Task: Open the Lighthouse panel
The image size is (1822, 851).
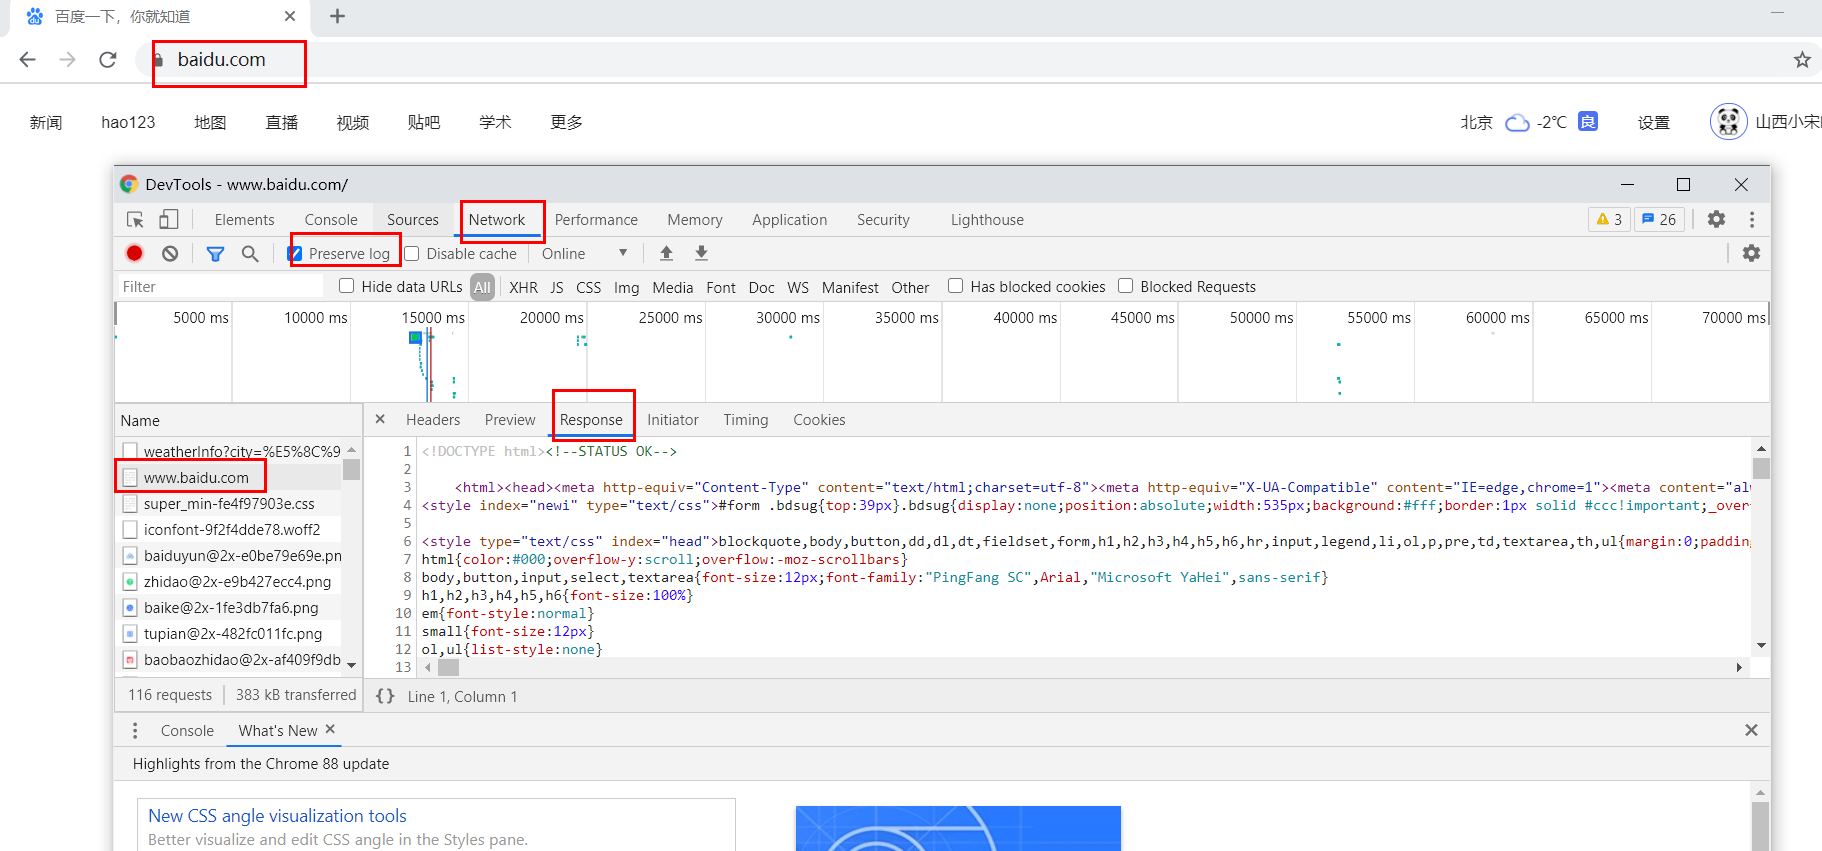Action: tap(987, 220)
